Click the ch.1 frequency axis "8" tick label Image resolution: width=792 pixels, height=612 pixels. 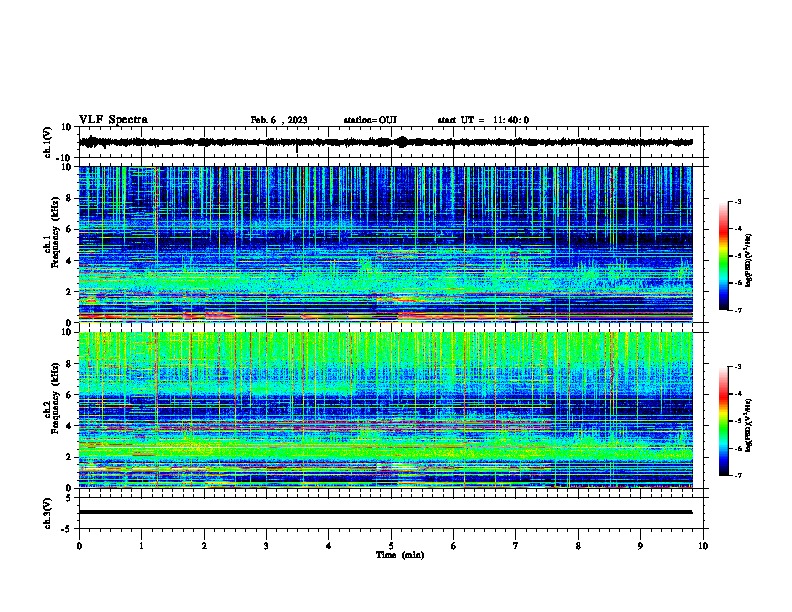coord(69,198)
